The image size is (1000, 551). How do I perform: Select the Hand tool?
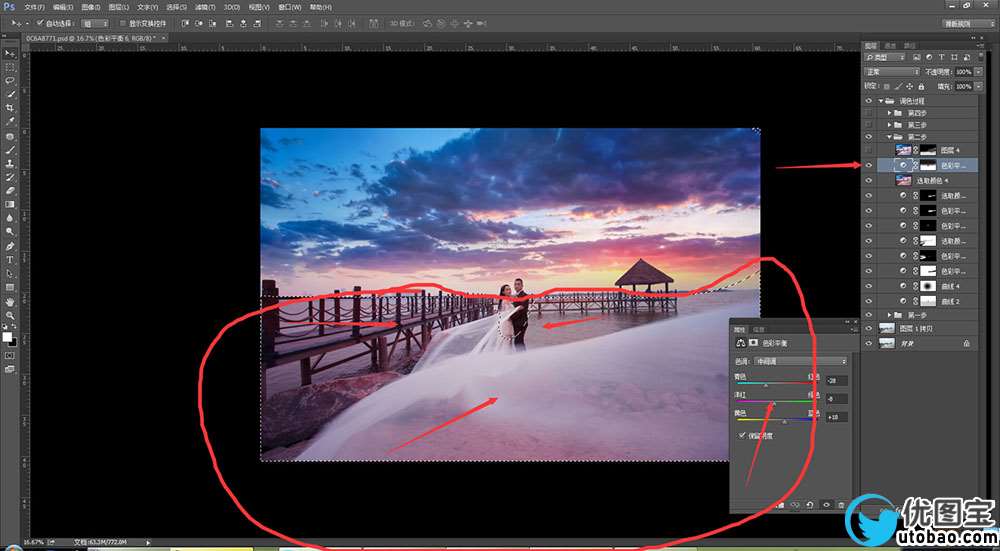pos(10,302)
